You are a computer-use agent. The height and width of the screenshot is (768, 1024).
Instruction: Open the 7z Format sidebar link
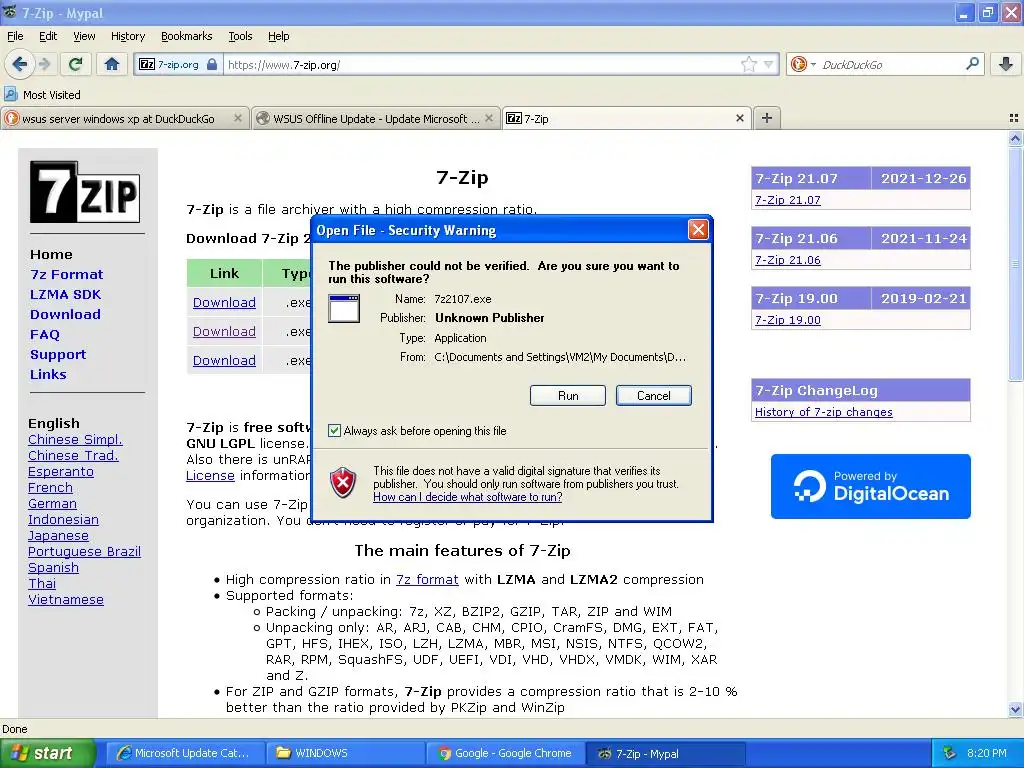[x=67, y=274]
